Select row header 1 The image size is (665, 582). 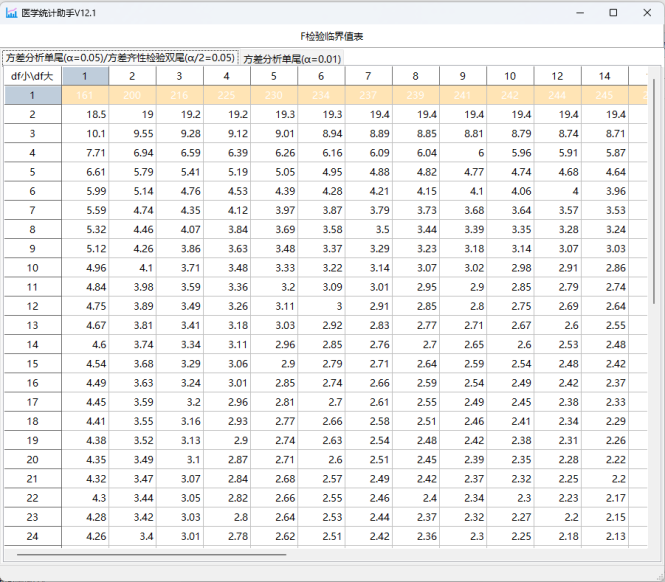tap(33, 95)
